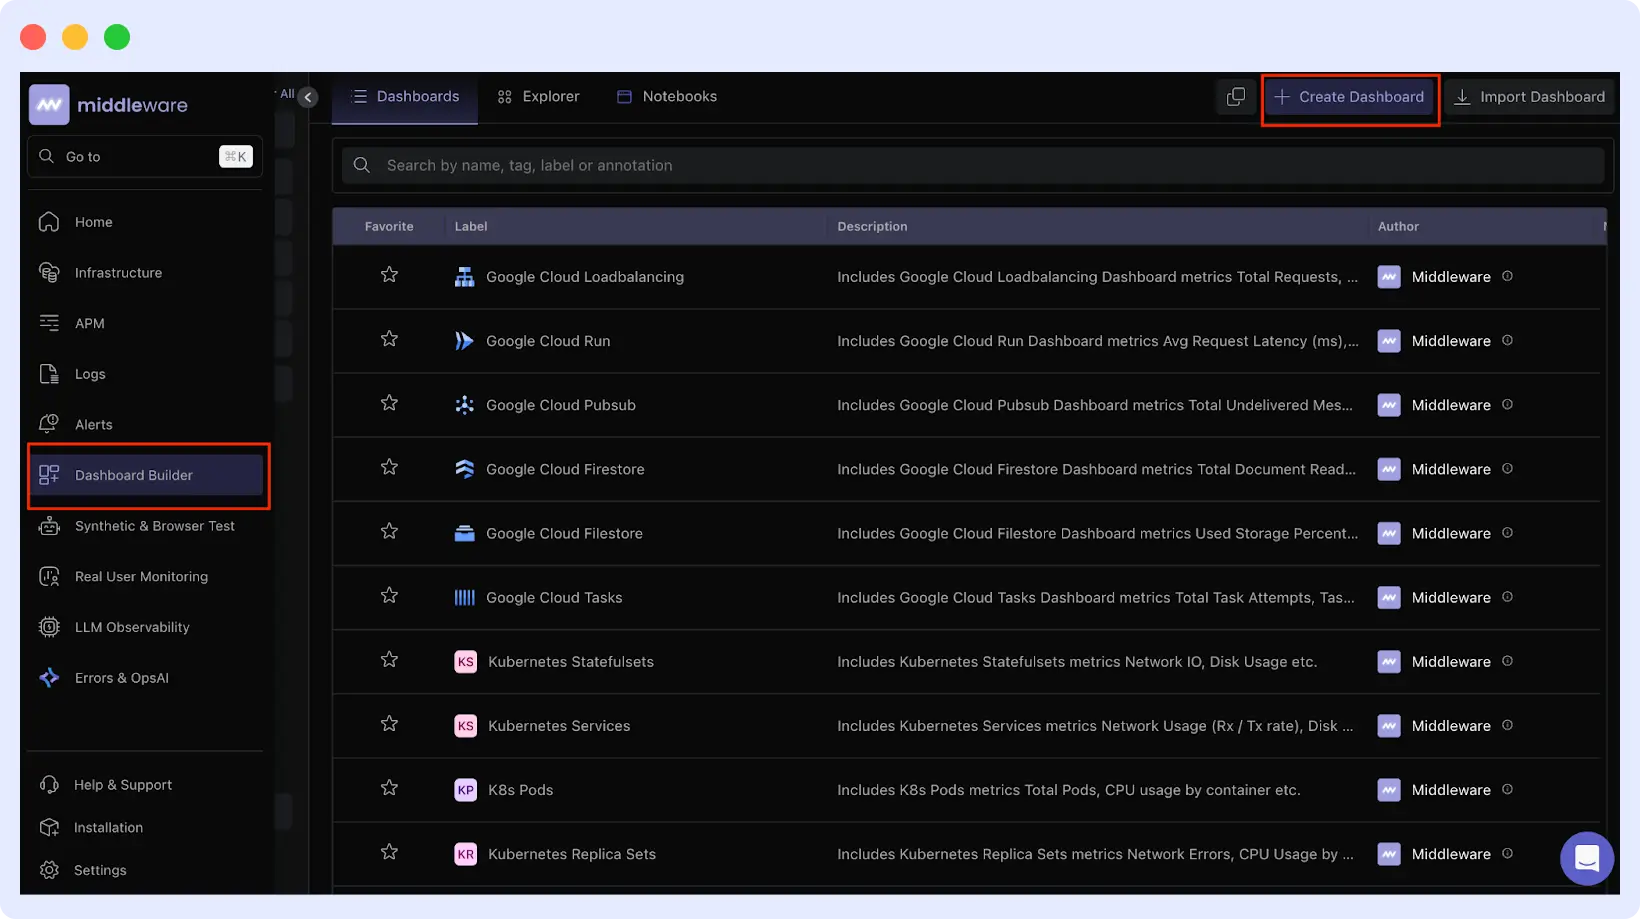The width and height of the screenshot is (1640, 919).
Task: Open the Logs section
Action: coord(88,373)
